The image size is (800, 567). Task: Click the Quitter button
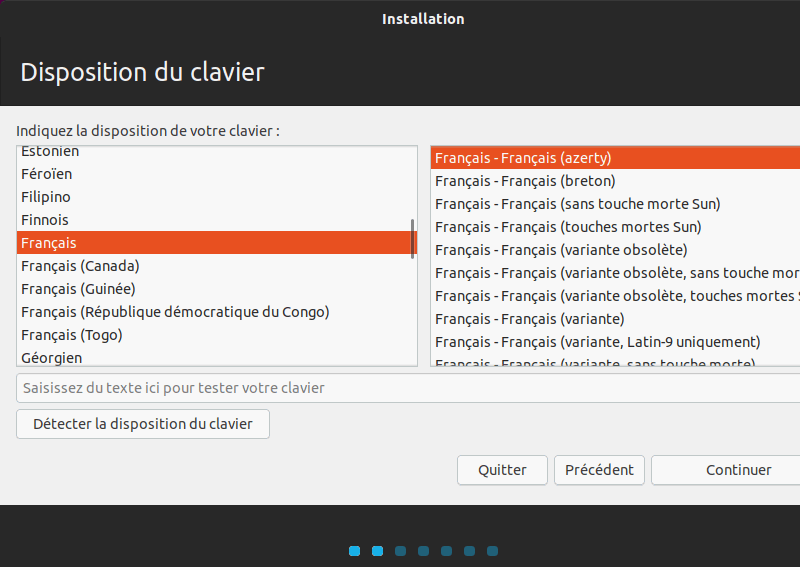[502, 470]
